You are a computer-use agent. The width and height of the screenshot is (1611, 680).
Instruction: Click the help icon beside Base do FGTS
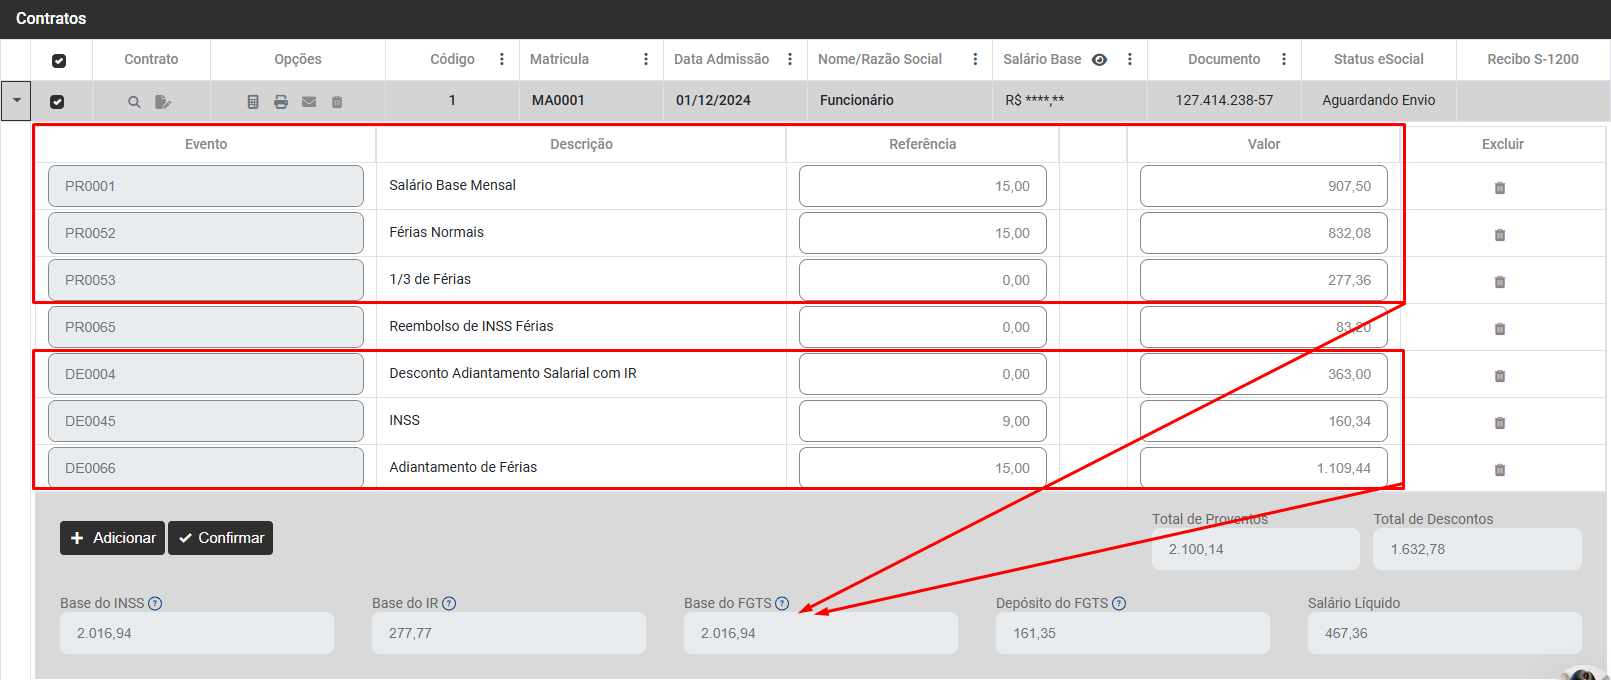pyautogui.click(x=782, y=604)
